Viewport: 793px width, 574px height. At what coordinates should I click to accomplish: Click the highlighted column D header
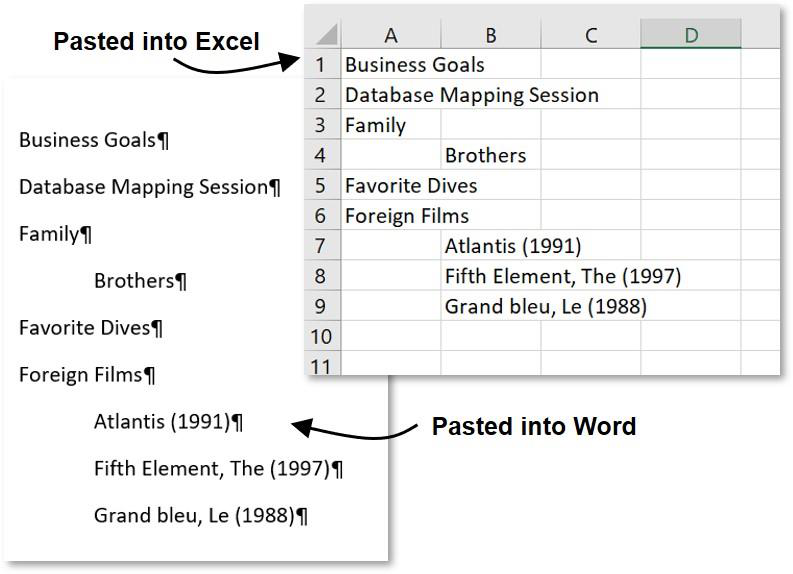coord(691,35)
